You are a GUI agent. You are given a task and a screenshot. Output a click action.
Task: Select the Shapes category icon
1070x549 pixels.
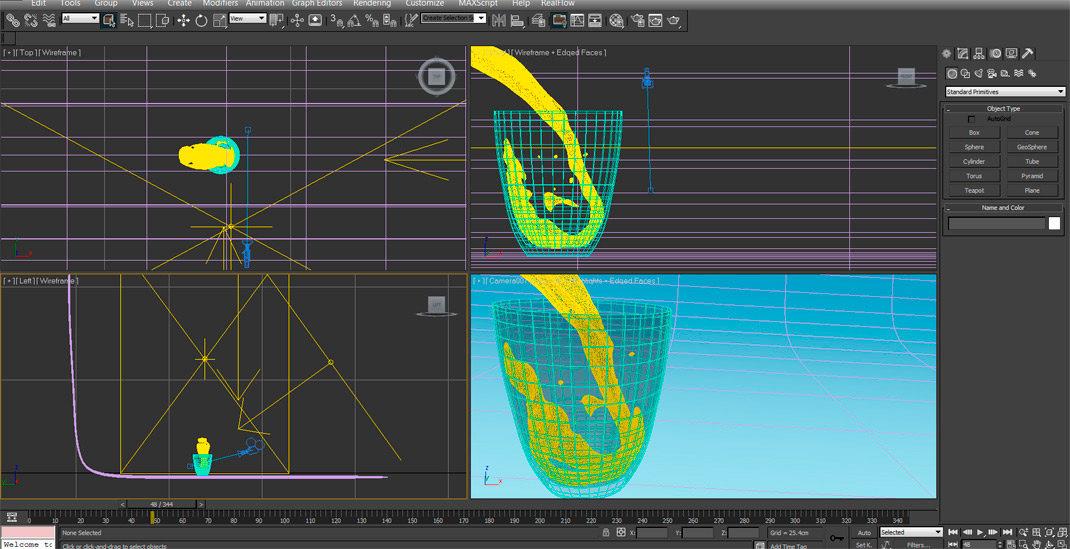click(x=965, y=74)
